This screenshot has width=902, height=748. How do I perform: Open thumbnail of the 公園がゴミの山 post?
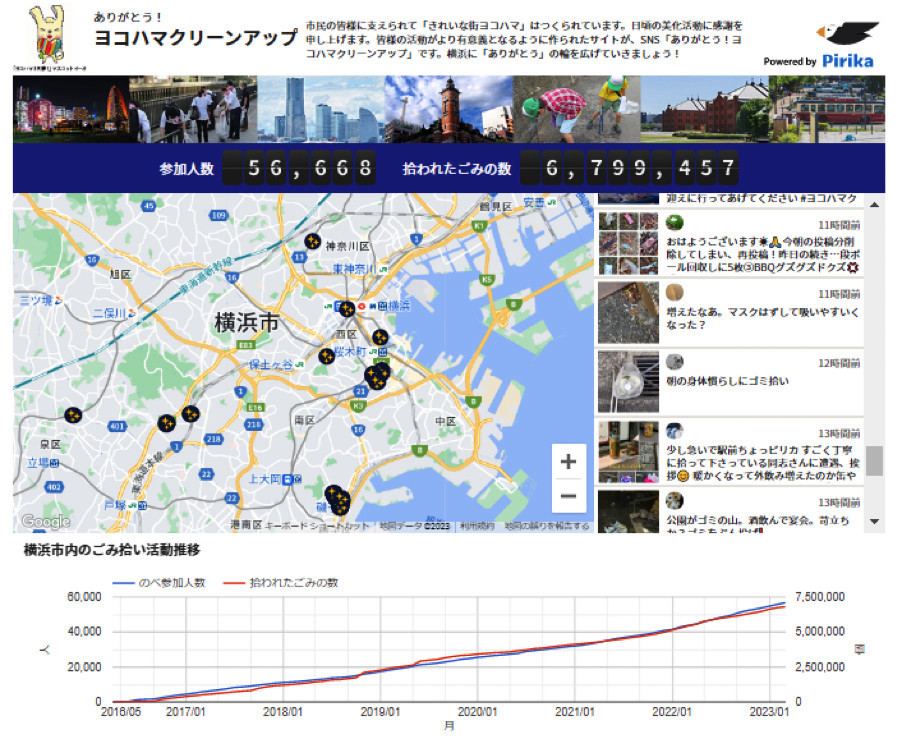(x=628, y=512)
